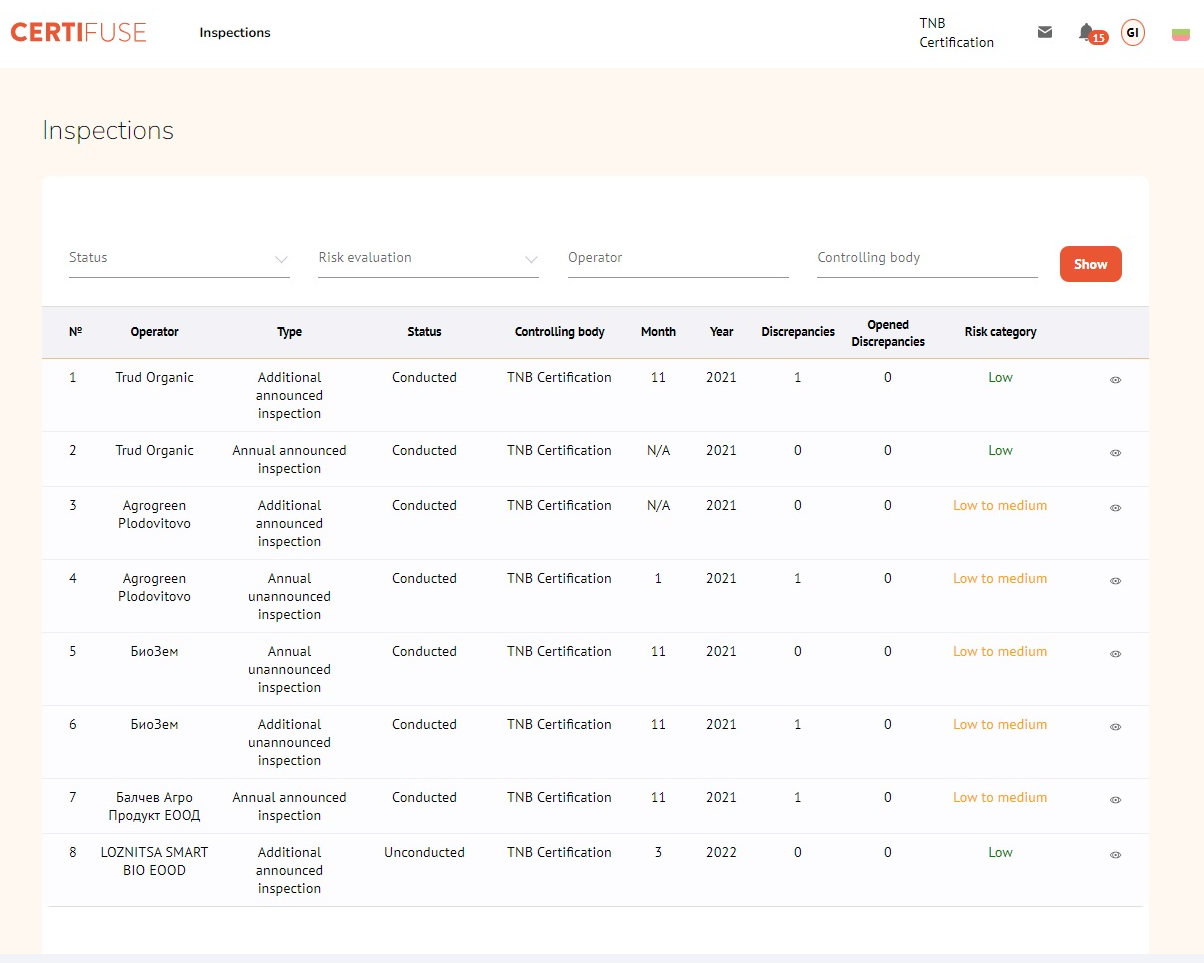Select TNB Certification in header
1204x963 pixels.
[956, 33]
